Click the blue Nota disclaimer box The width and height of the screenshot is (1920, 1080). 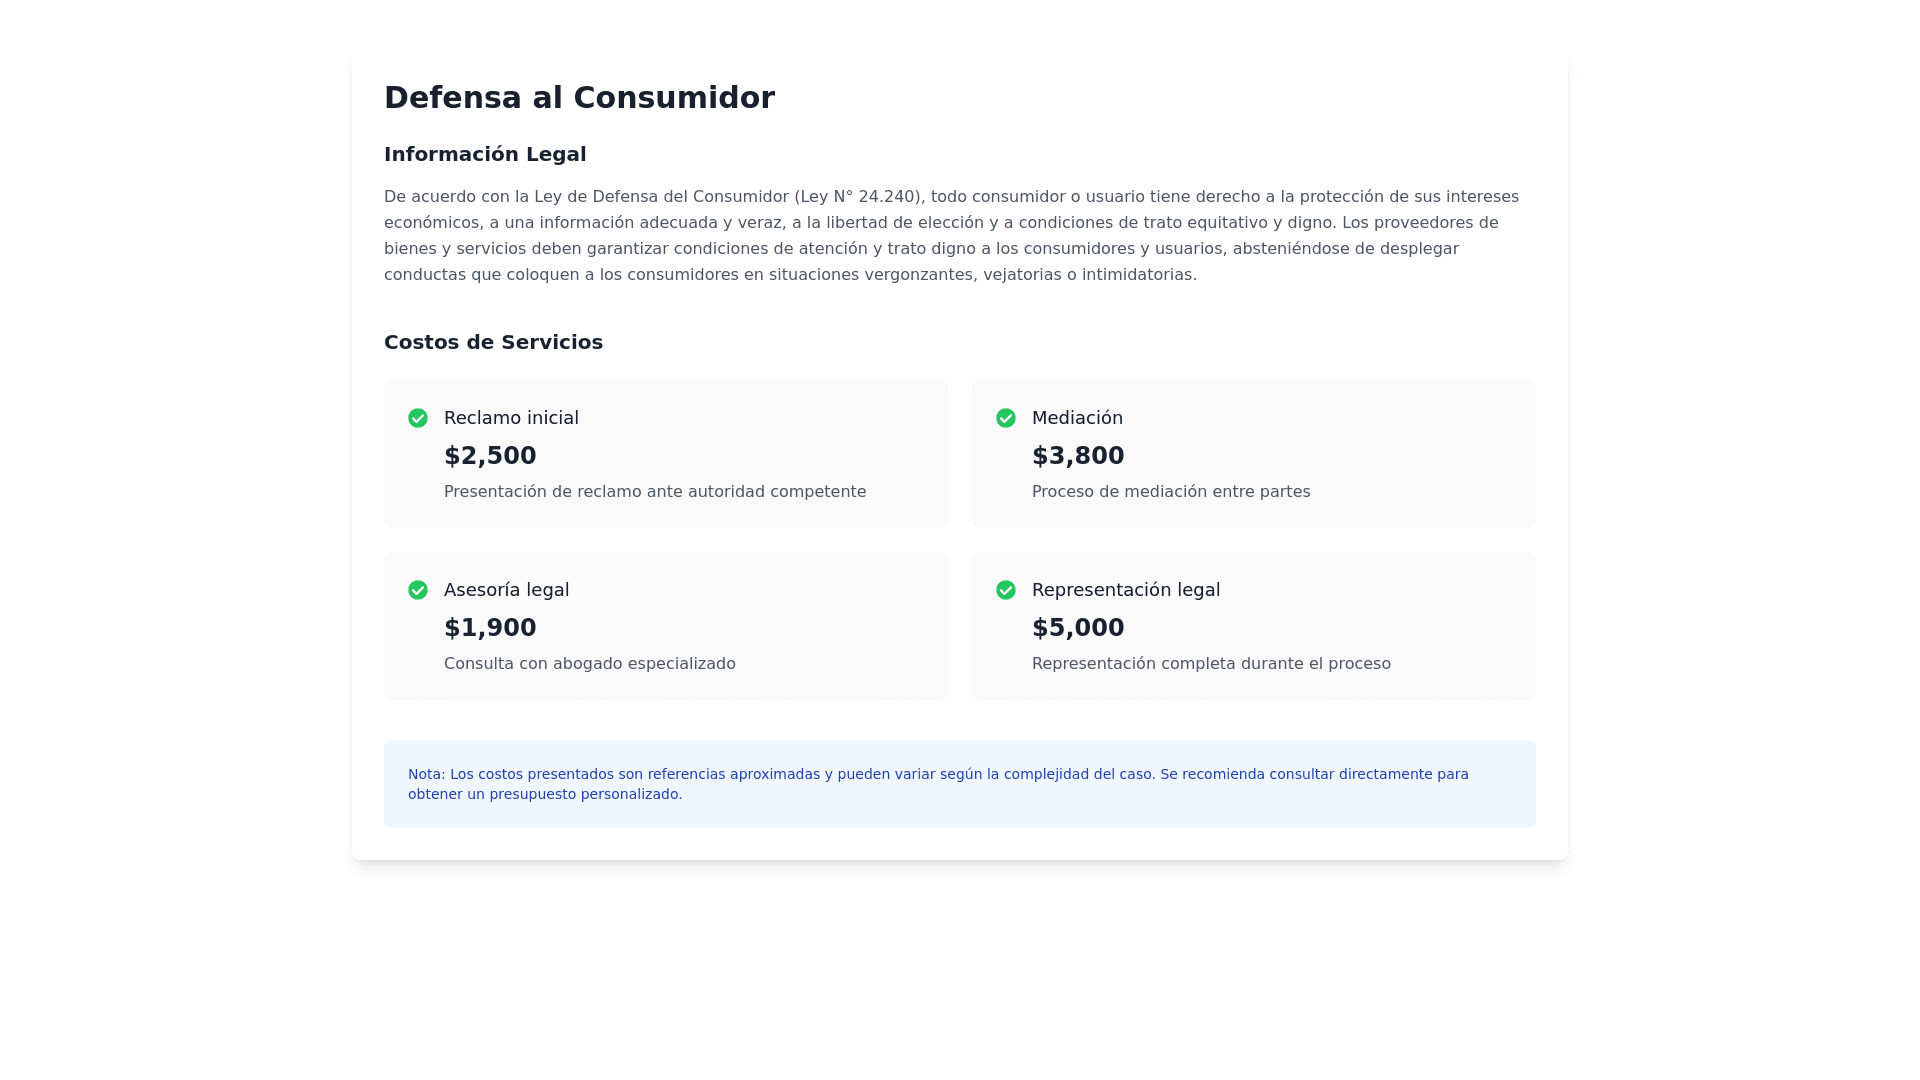[959, 784]
